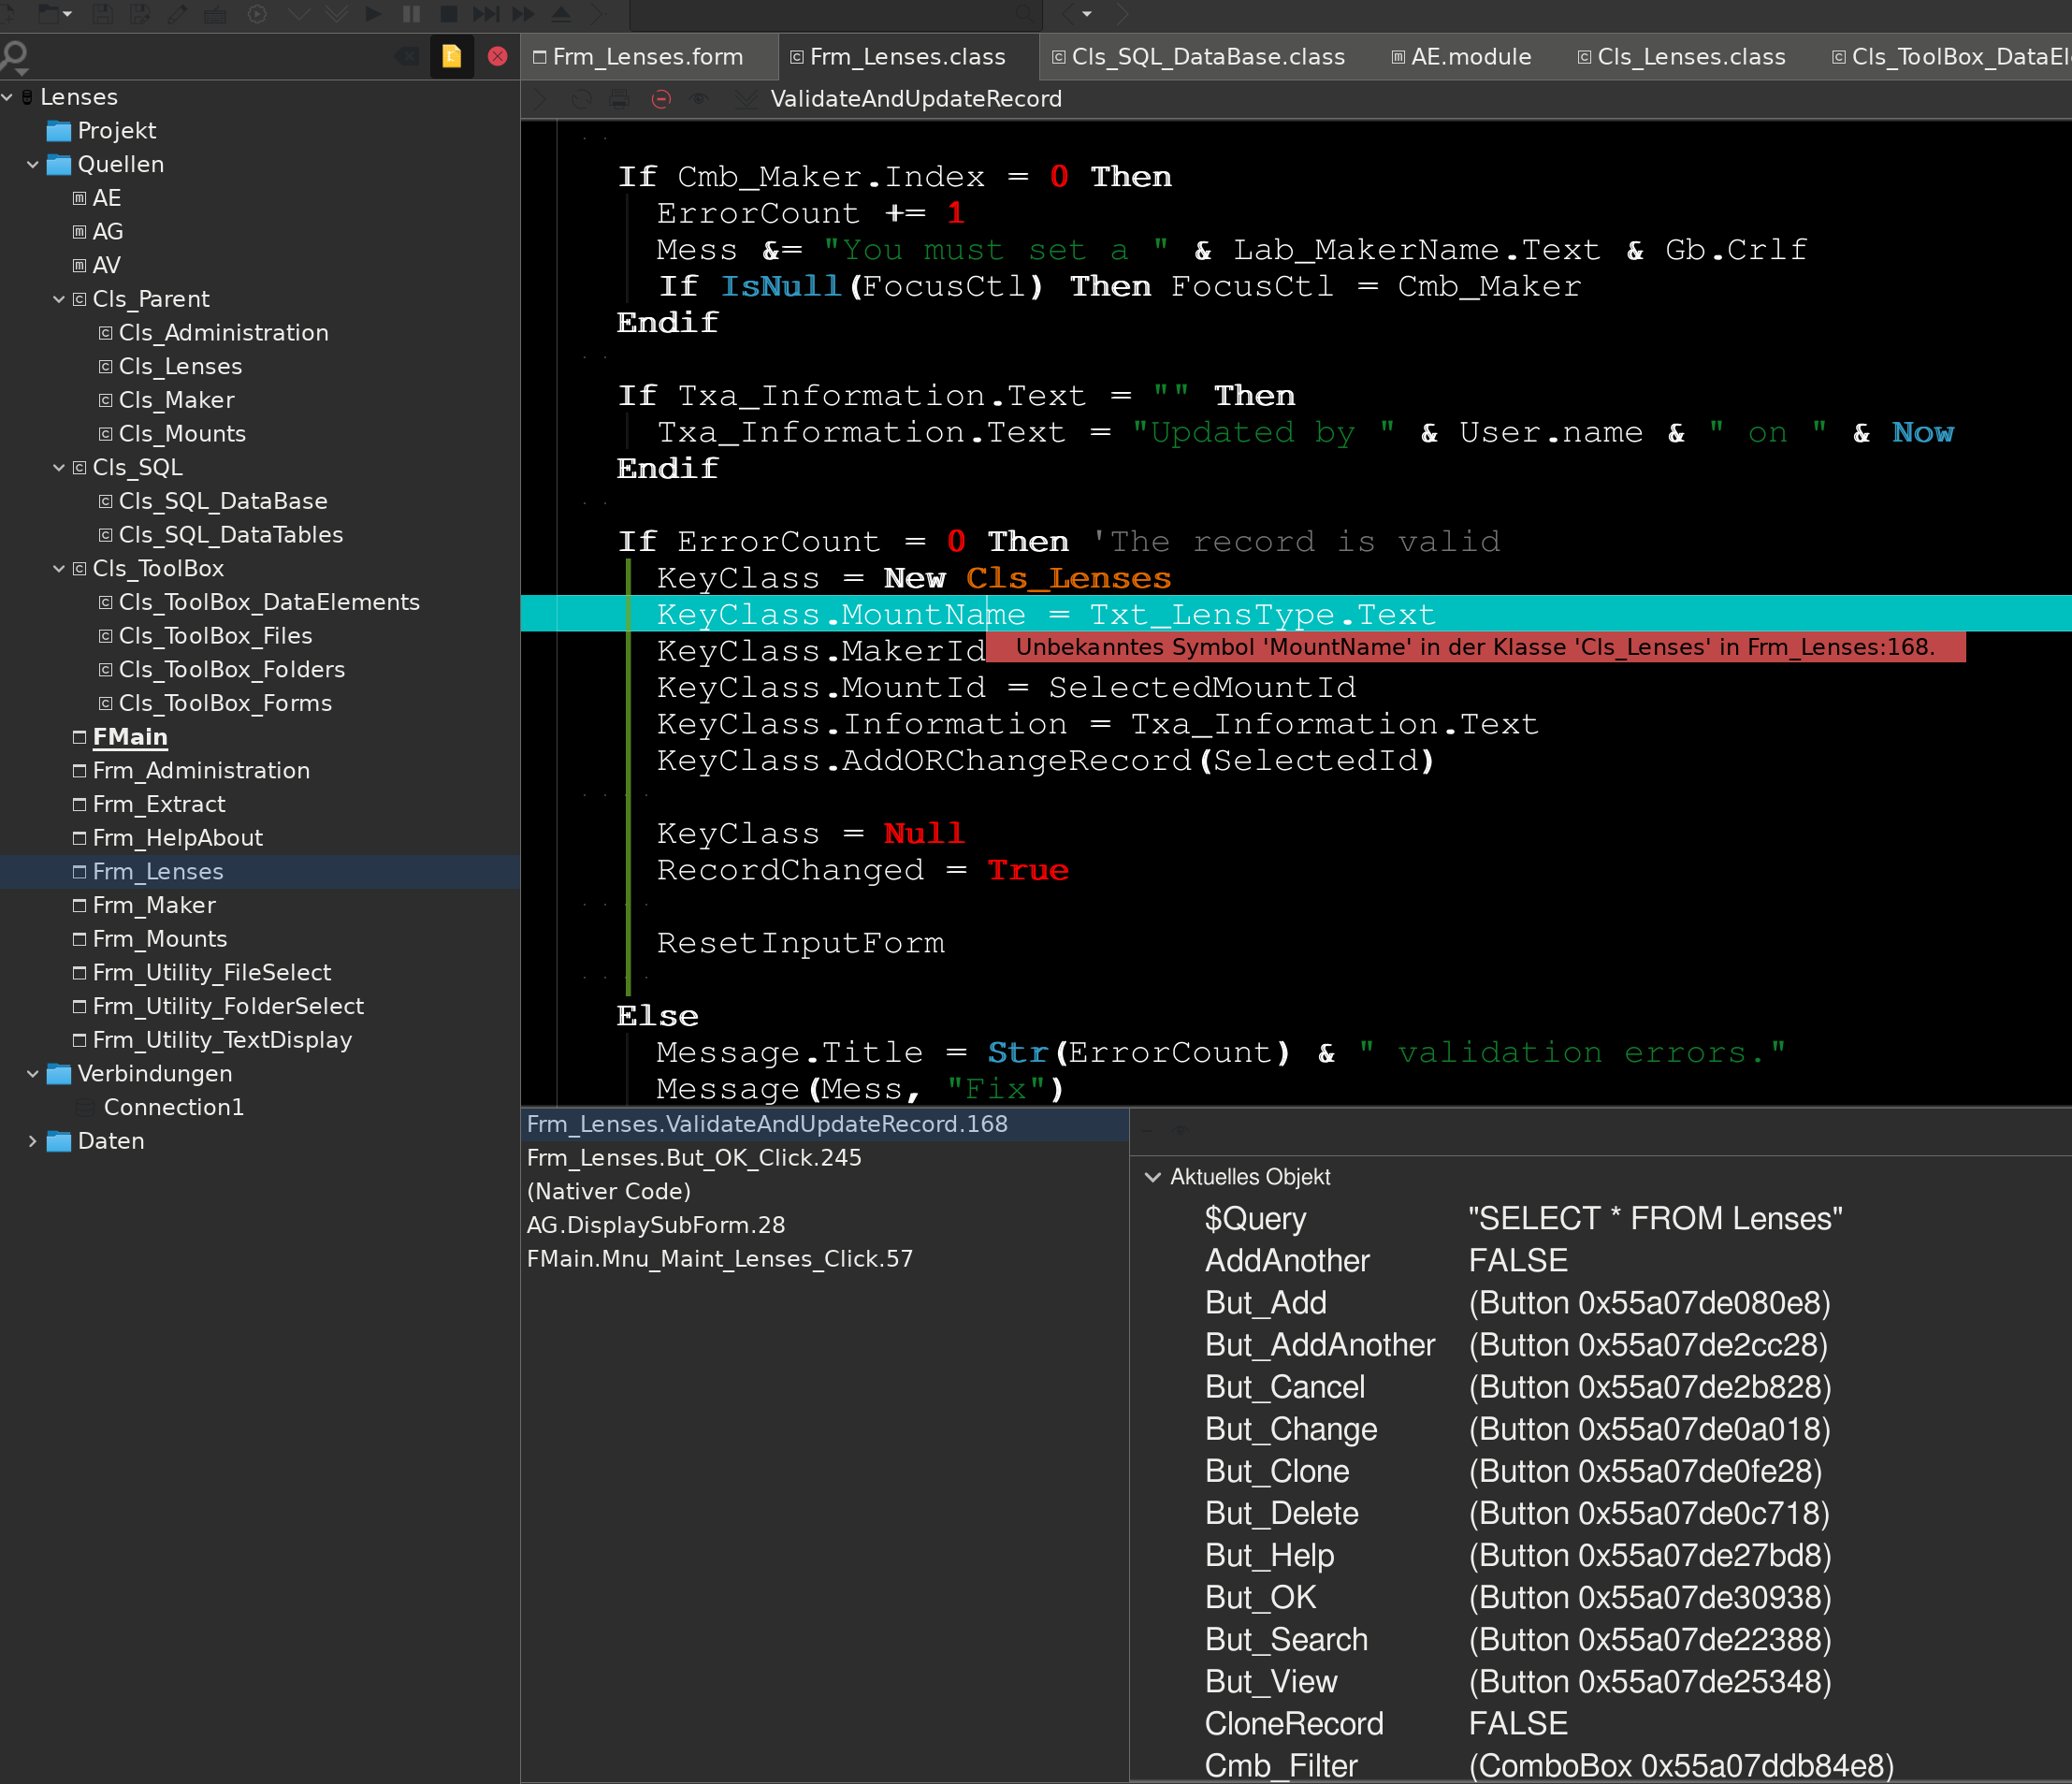This screenshot has height=1784, width=2072.
Task: Click the red close icon in project panel
Action: pyautogui.click(x=497, y=56)
